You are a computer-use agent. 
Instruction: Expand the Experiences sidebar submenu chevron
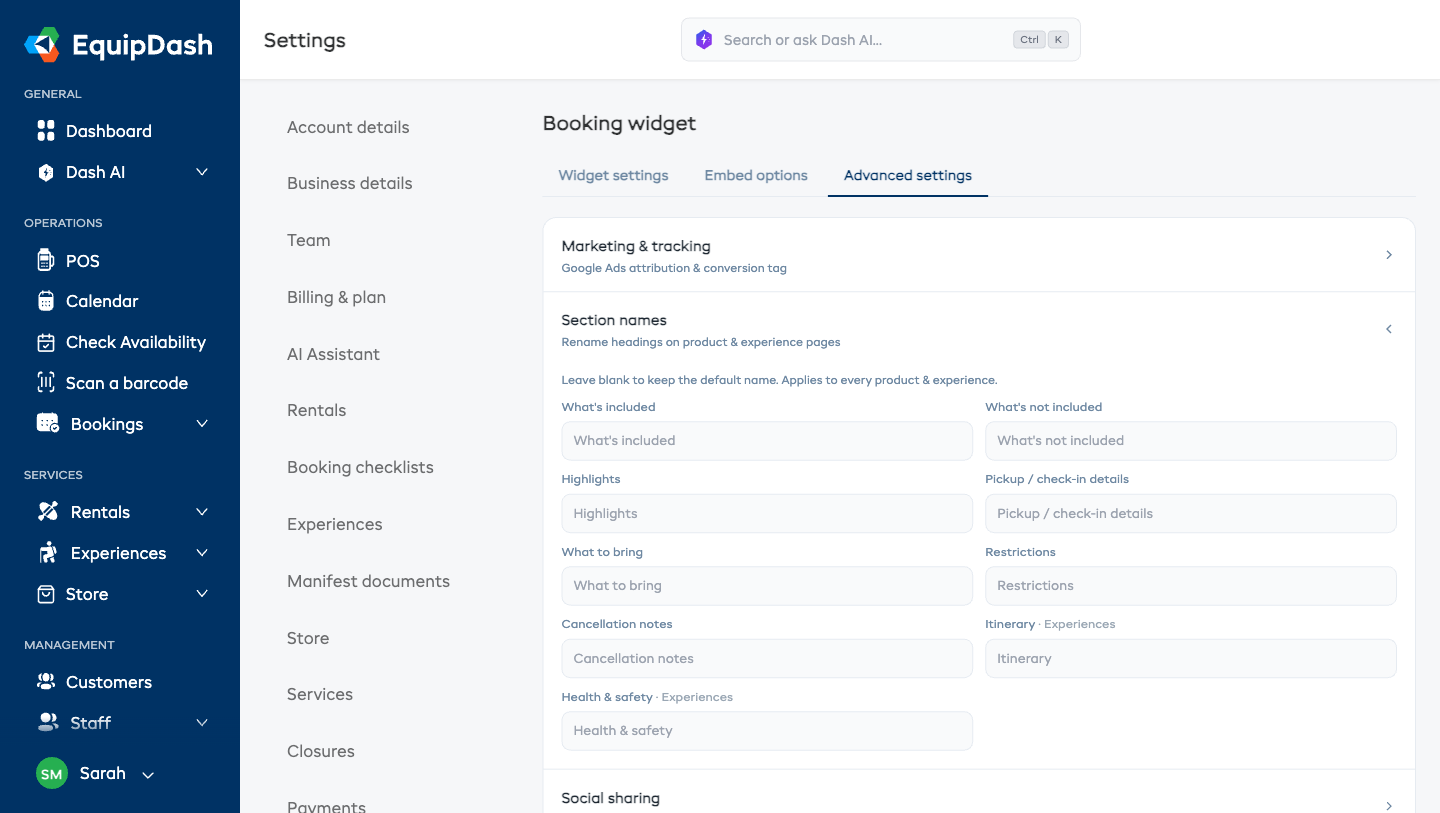202,553
